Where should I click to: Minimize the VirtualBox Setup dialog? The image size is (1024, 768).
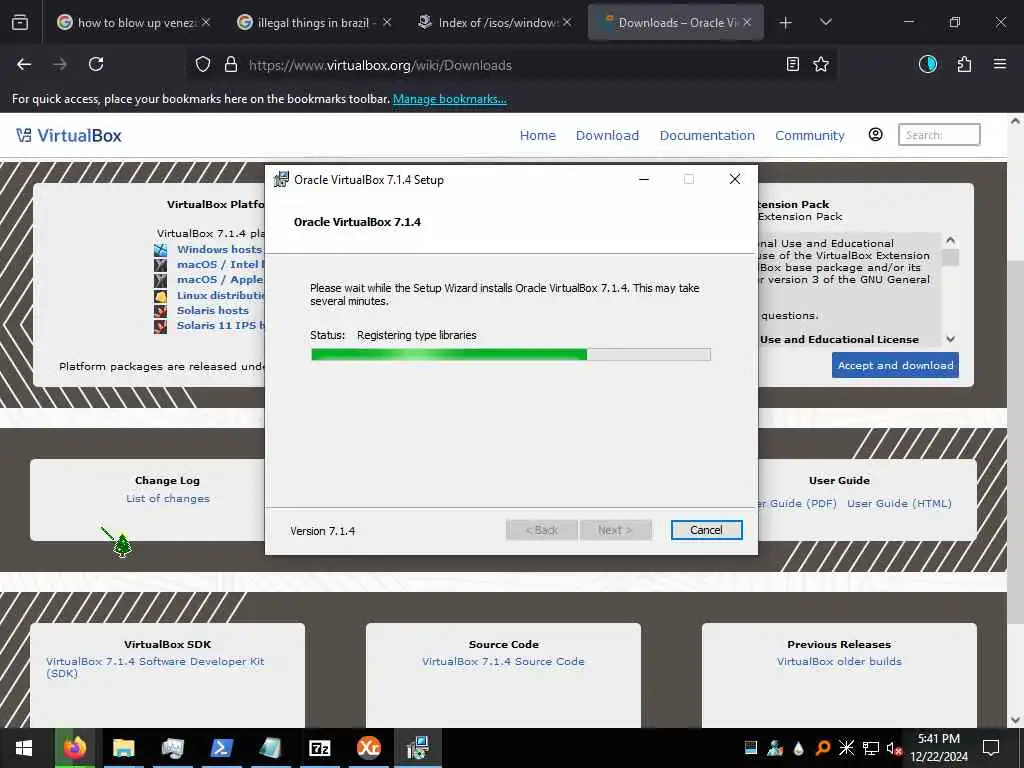pyautogui.click(x=644, y=180)
